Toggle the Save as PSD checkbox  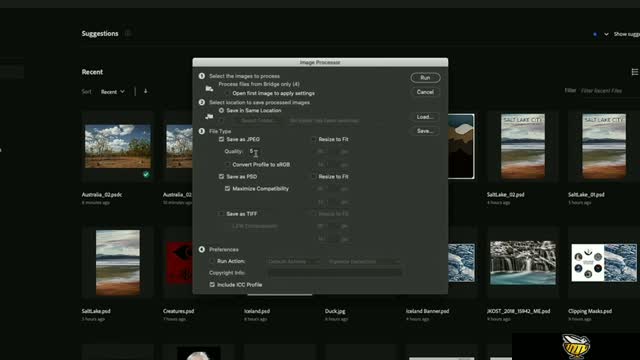221,176
